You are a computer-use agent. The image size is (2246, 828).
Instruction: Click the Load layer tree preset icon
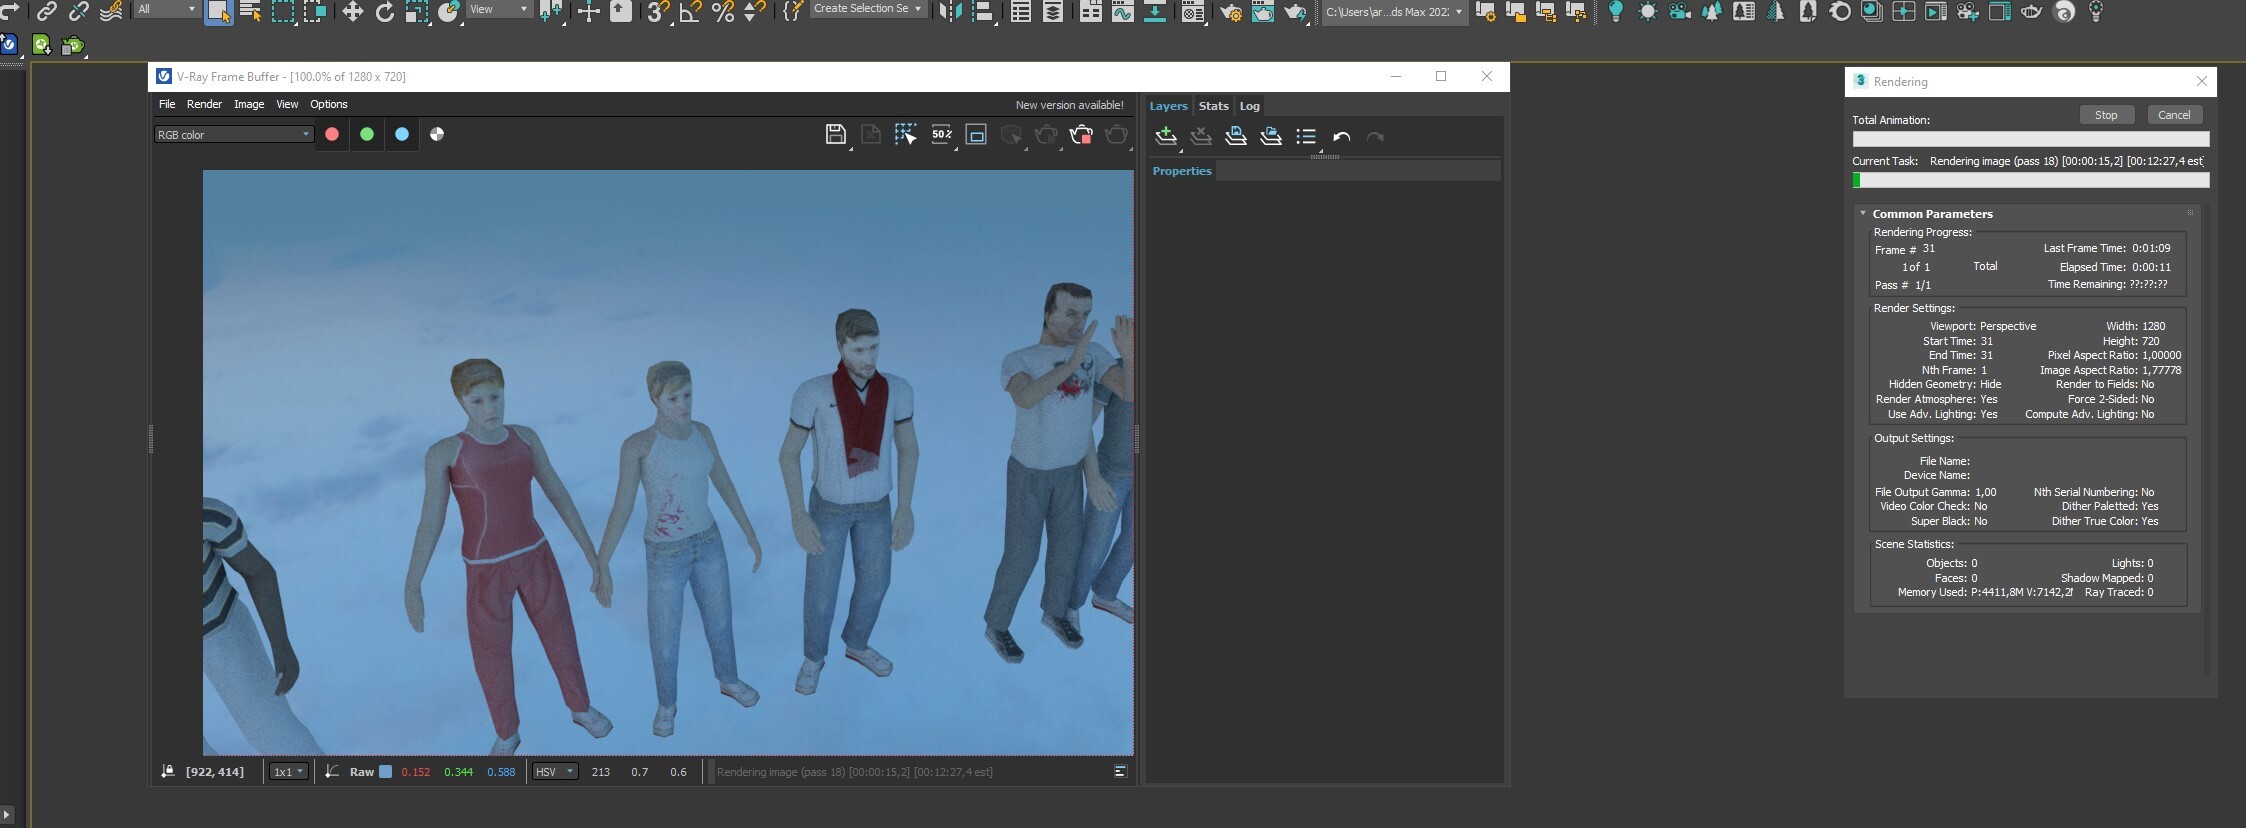tap(1271, 137)
